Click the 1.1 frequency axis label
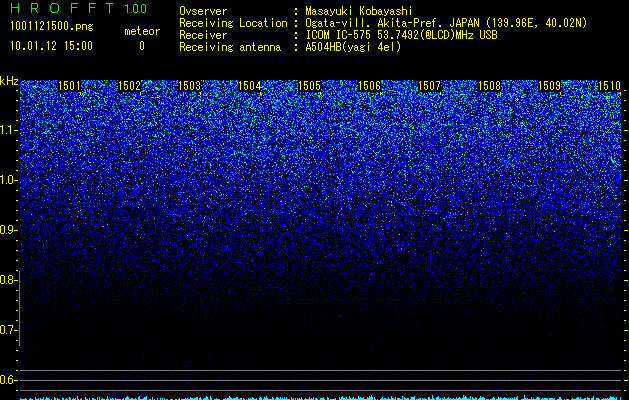The width and height of the screenshot is (629, 400). click(9, 130)
